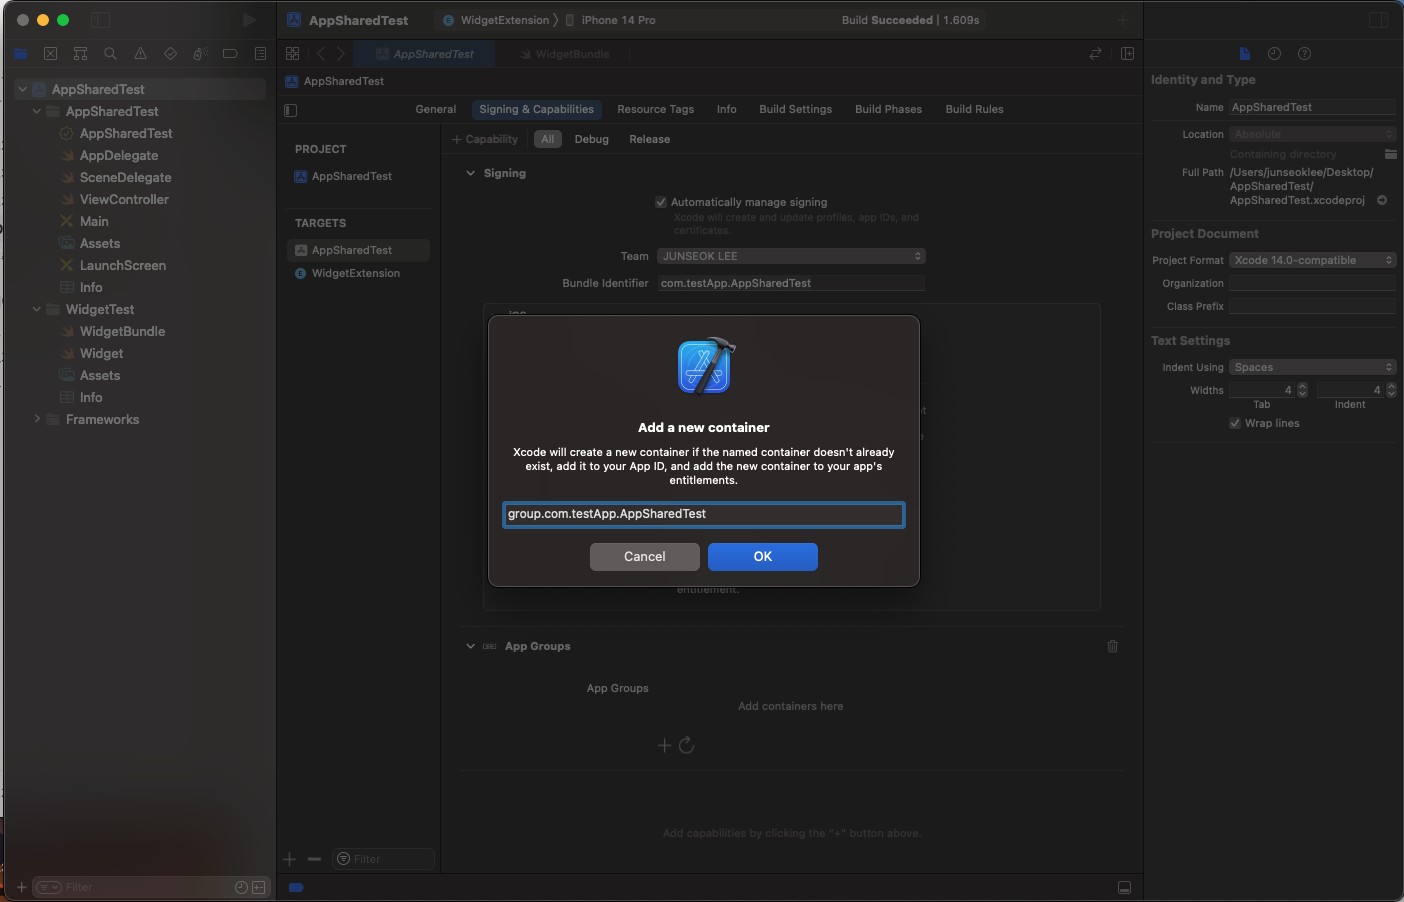Run the project with the Play button
The height and width of the screenshot is (902, 1404).
pos(249,20)
